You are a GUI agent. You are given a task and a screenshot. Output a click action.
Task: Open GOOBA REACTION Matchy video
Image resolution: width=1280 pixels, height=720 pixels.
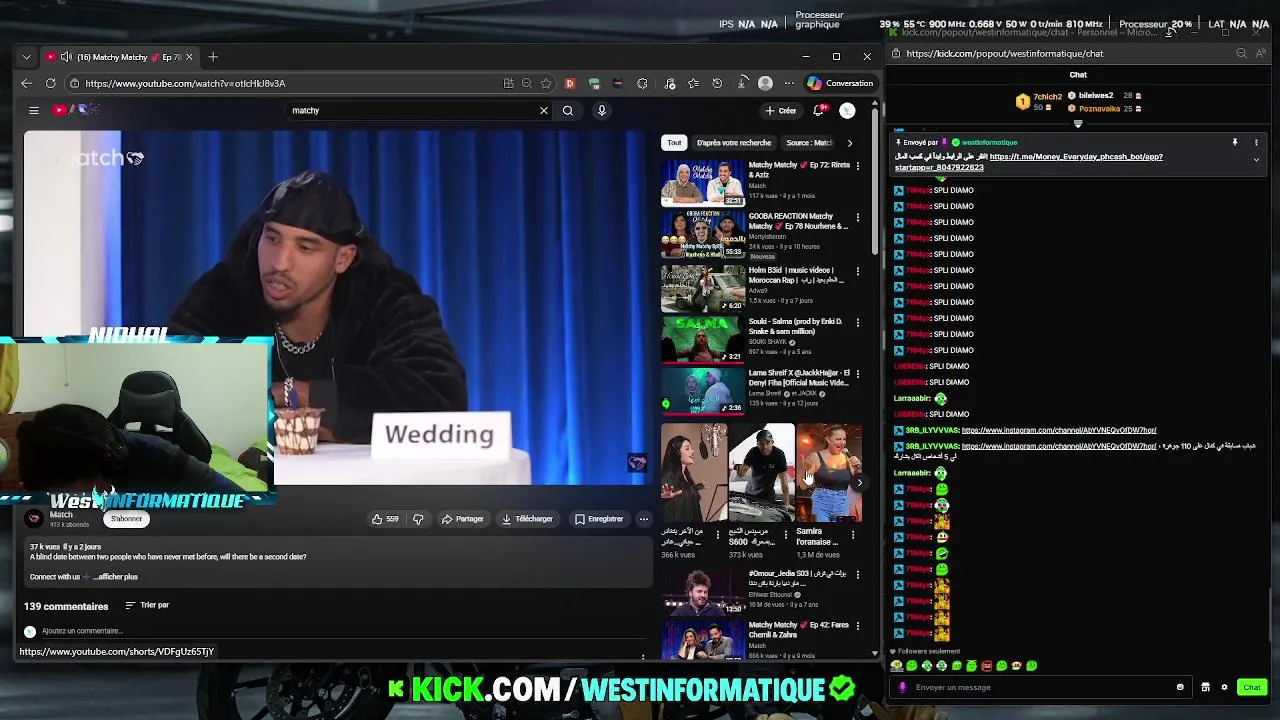coord(703,235)
